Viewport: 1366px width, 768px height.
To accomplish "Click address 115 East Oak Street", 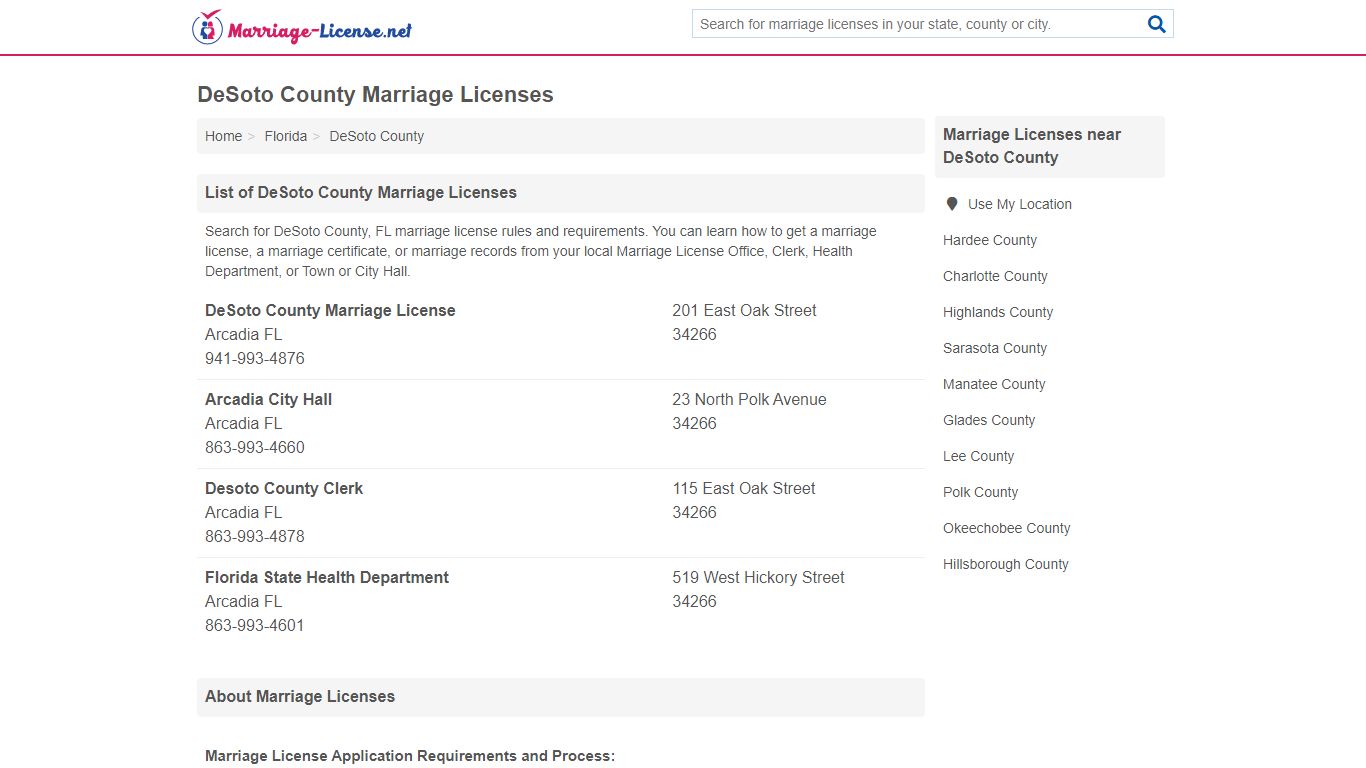I will pos(744,489).
